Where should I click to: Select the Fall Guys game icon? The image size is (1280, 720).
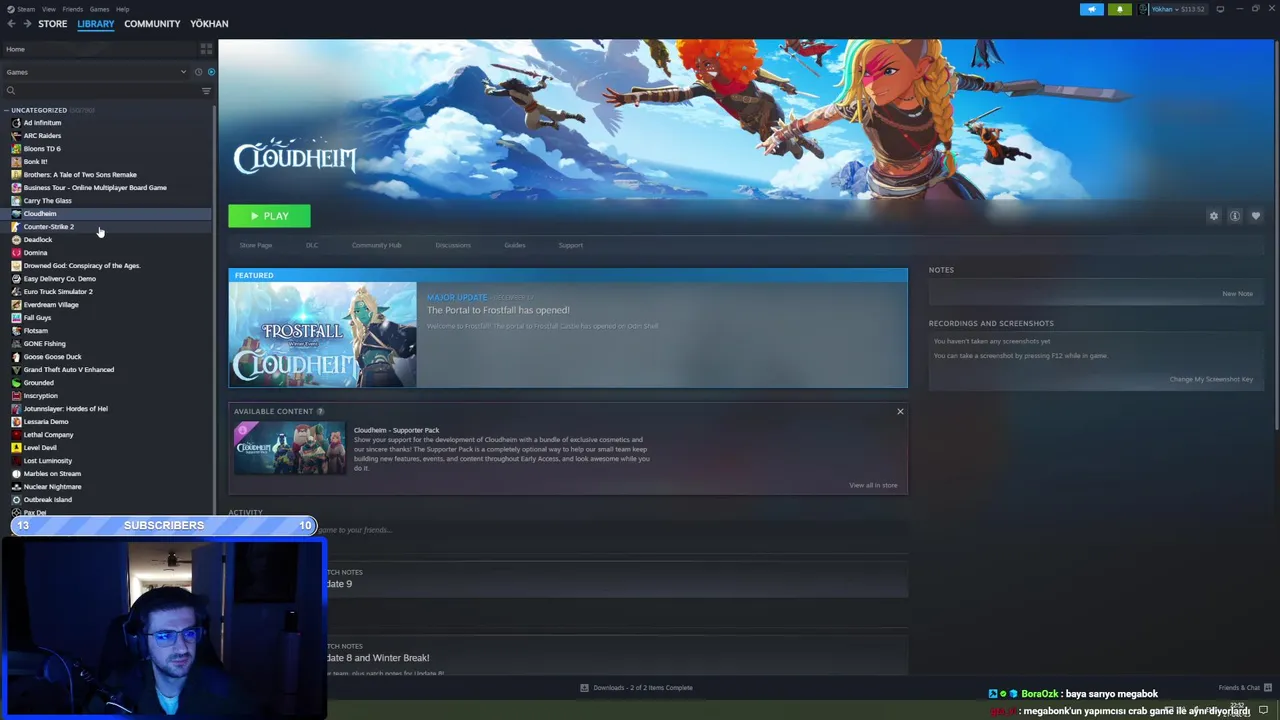pyautogui.click(x=16, y=317)
